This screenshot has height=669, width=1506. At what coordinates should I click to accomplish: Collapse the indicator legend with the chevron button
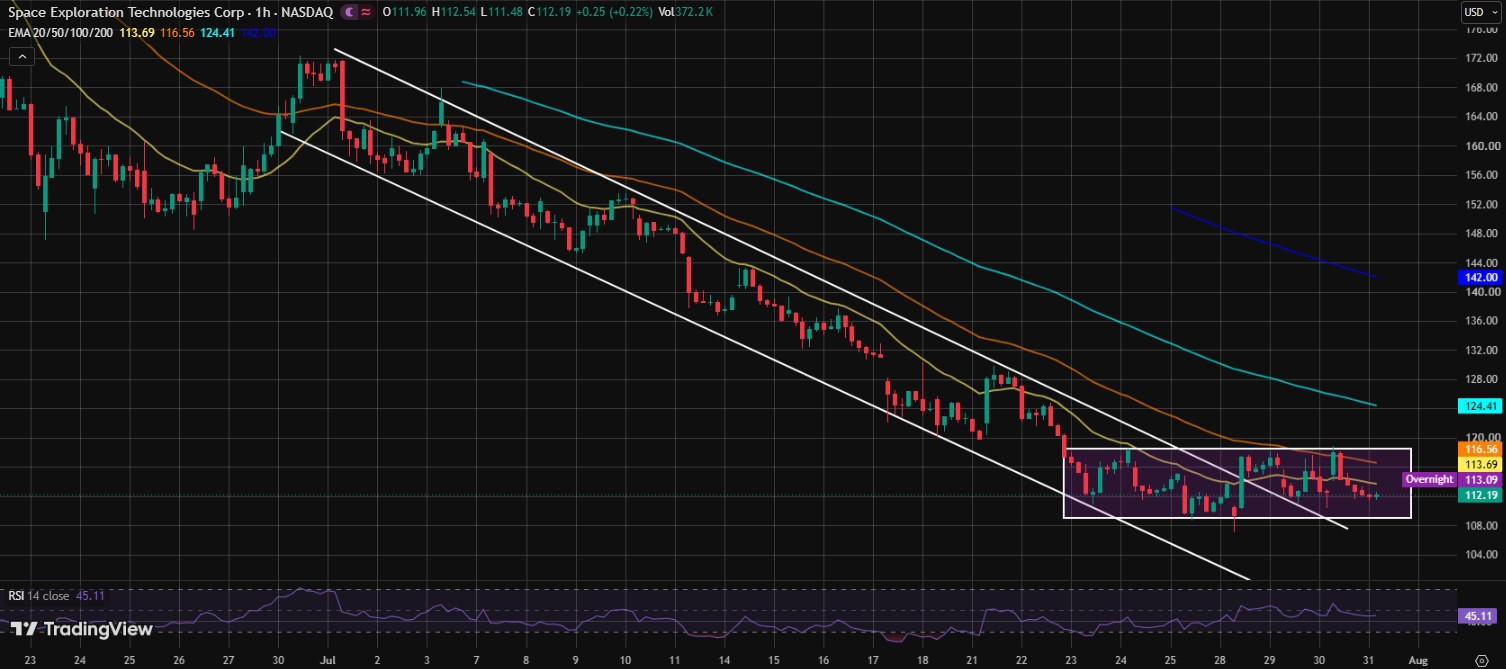pyautogui.click(x=20, y=56)
